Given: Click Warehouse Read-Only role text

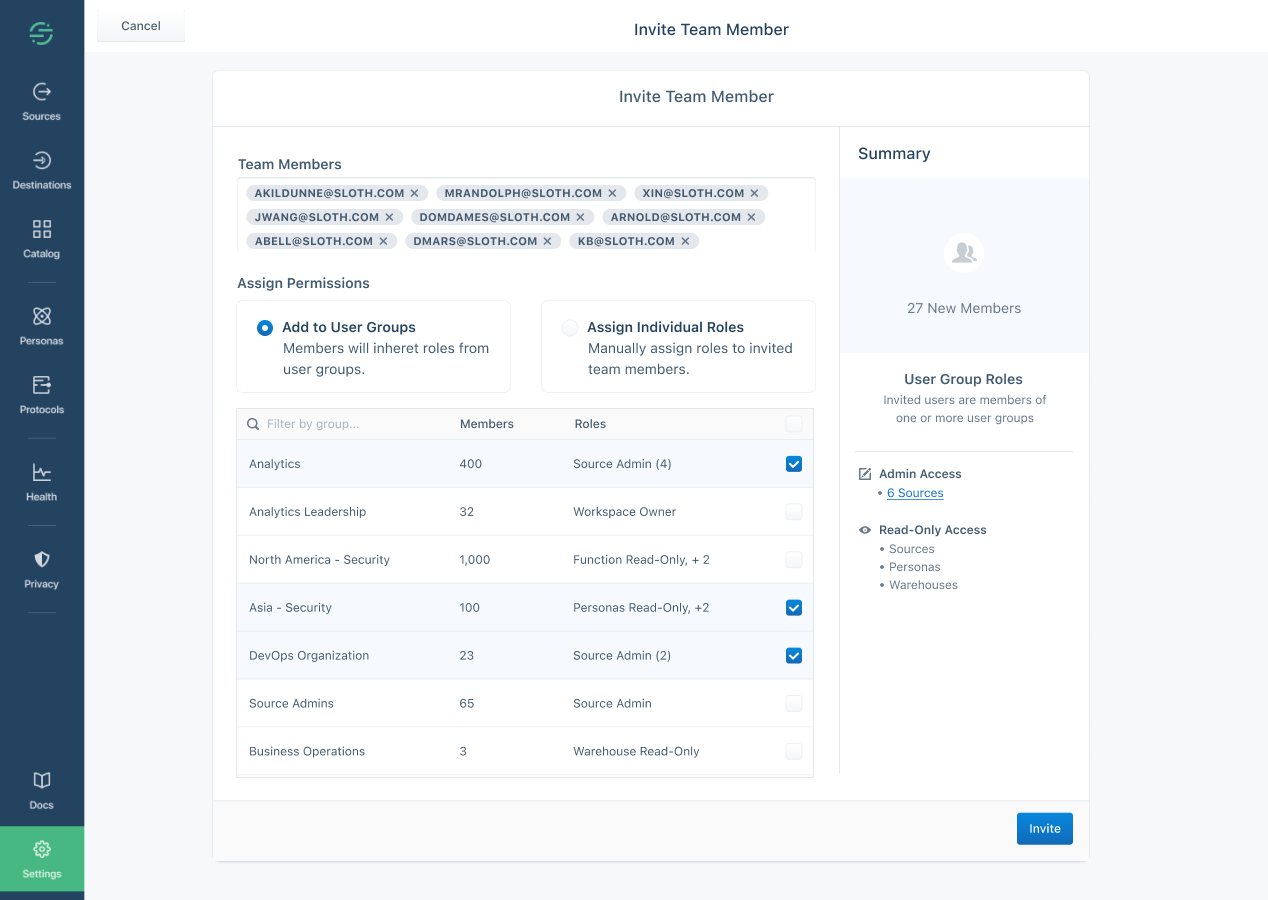Looking at the screenshot, I should coord(636,752).
